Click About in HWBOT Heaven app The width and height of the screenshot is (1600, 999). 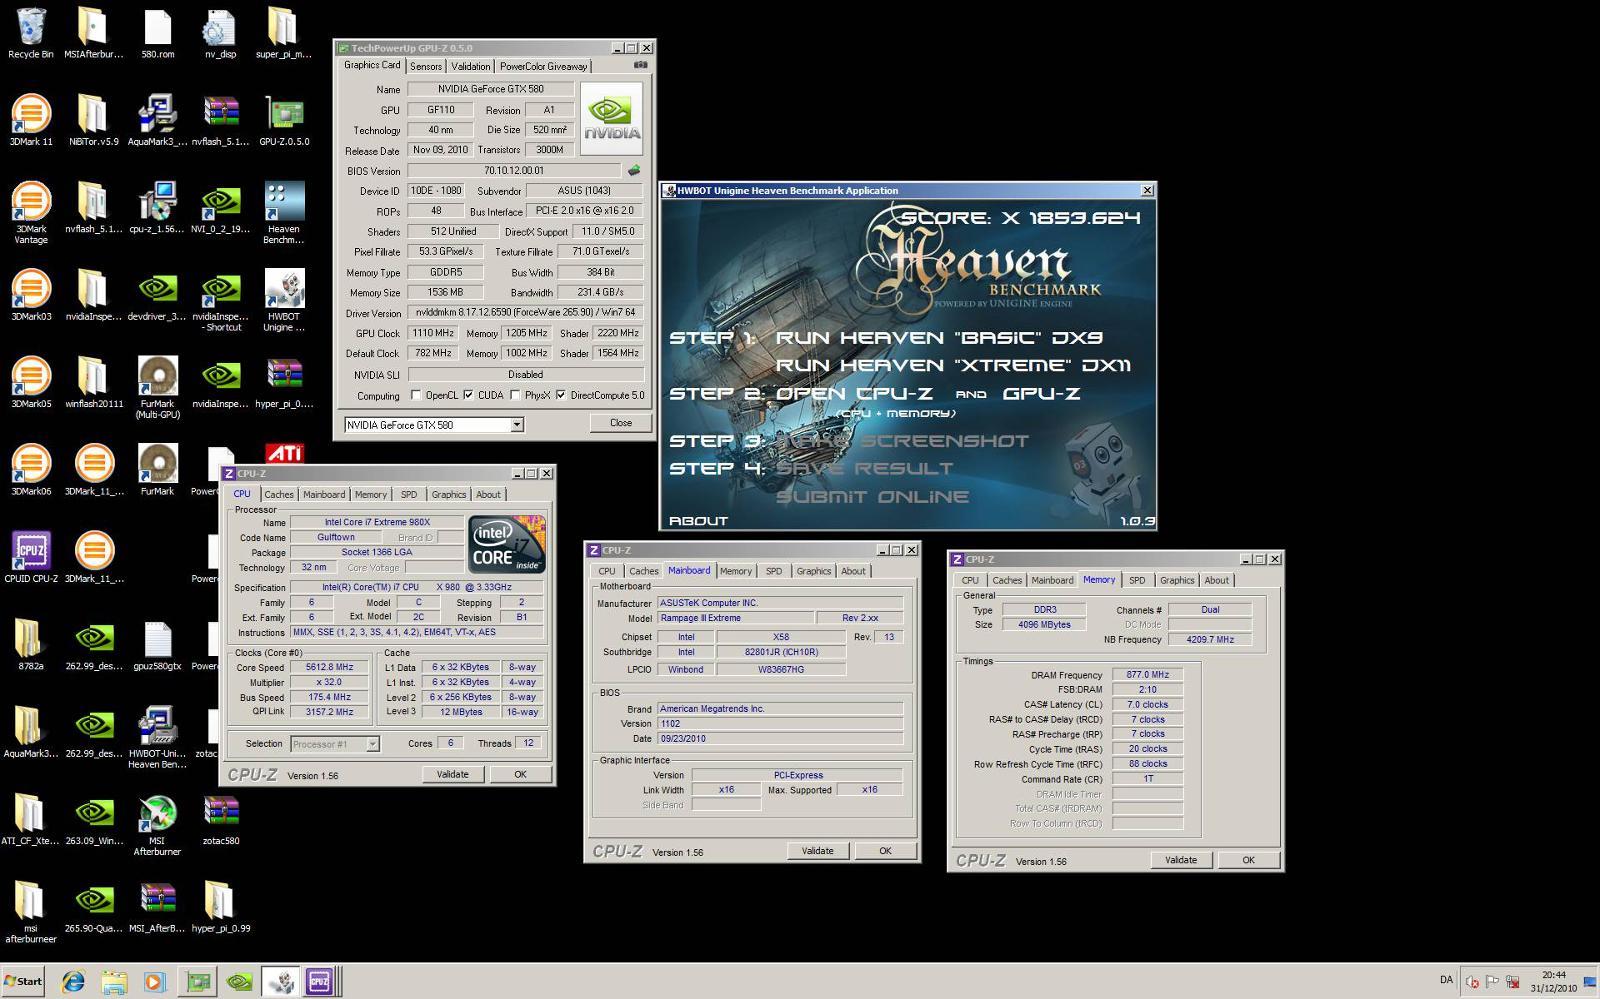698,521
